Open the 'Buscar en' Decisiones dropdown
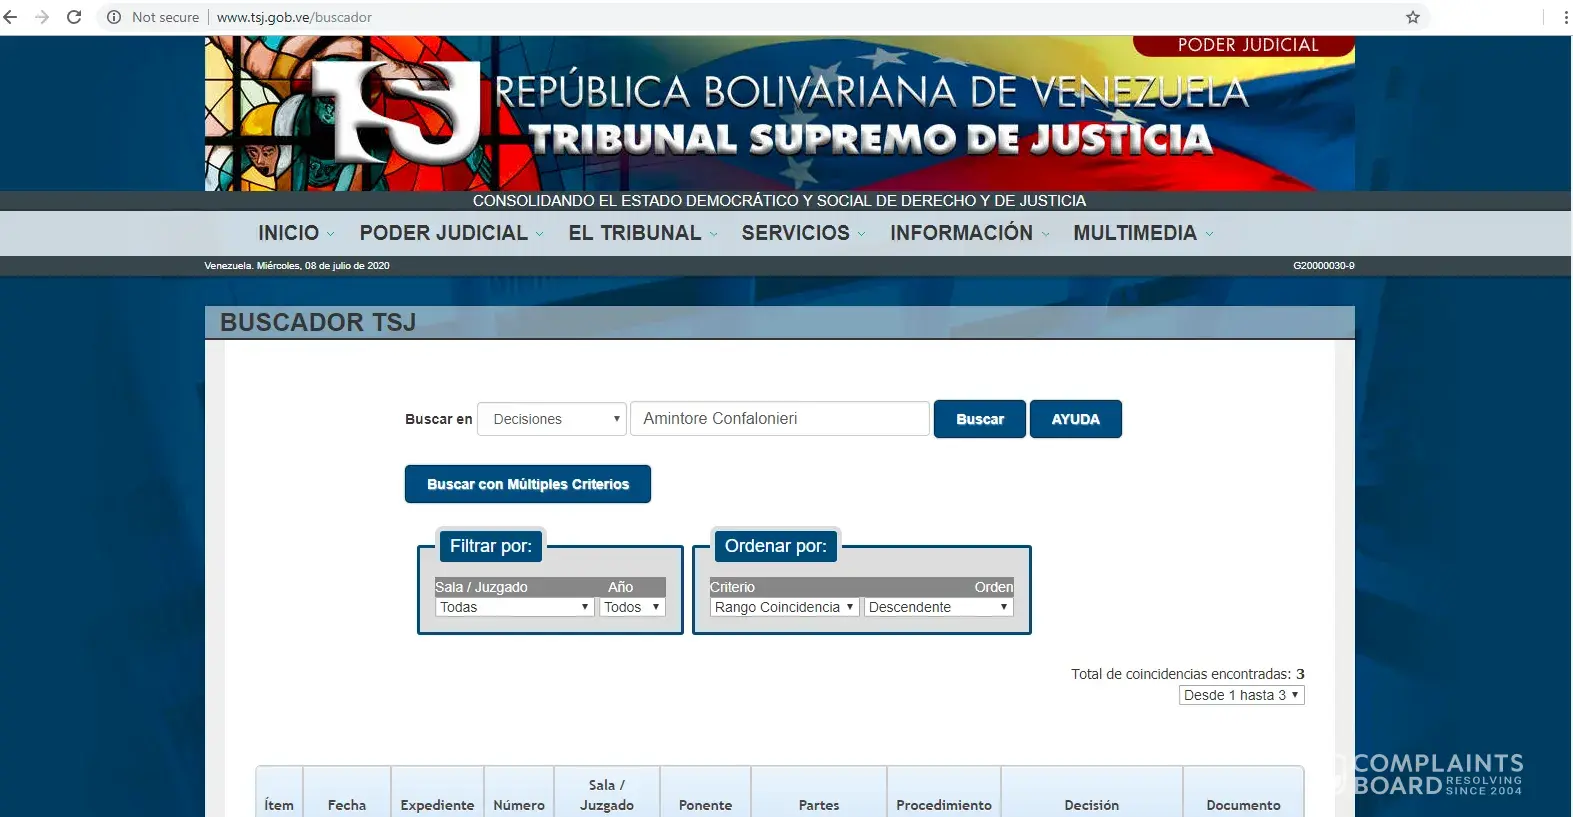This screenshot has height=817, width=1573. coord(552,419)
